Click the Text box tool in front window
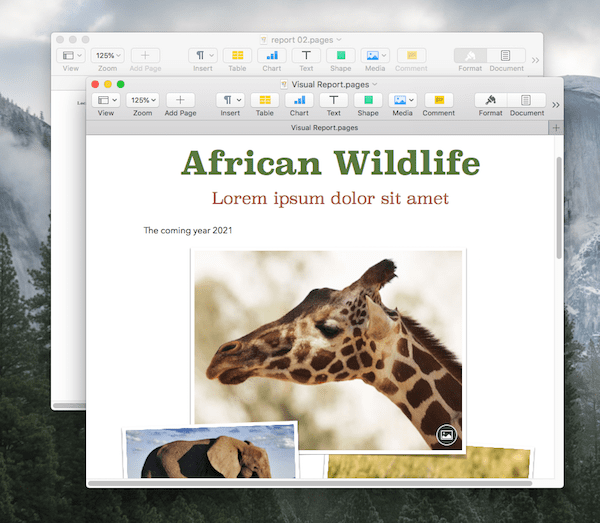This screenshot has height=523, width=600. coord(333,100)
